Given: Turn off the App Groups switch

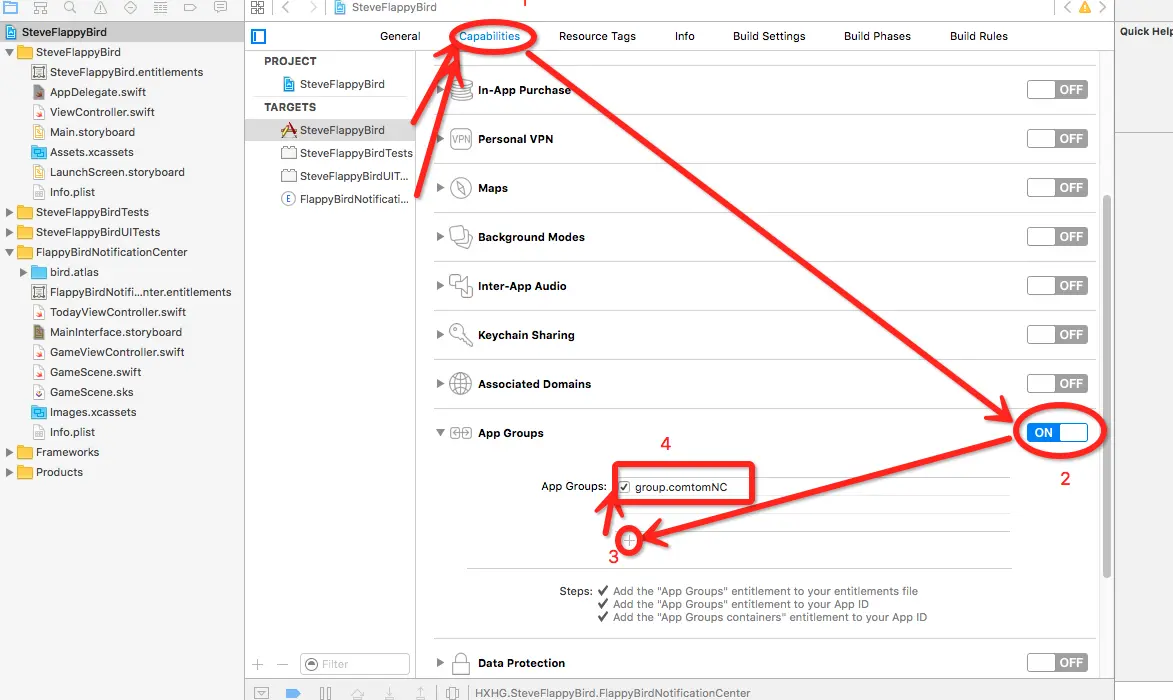Looking at the screenshot, I should tap(1057, 432).
